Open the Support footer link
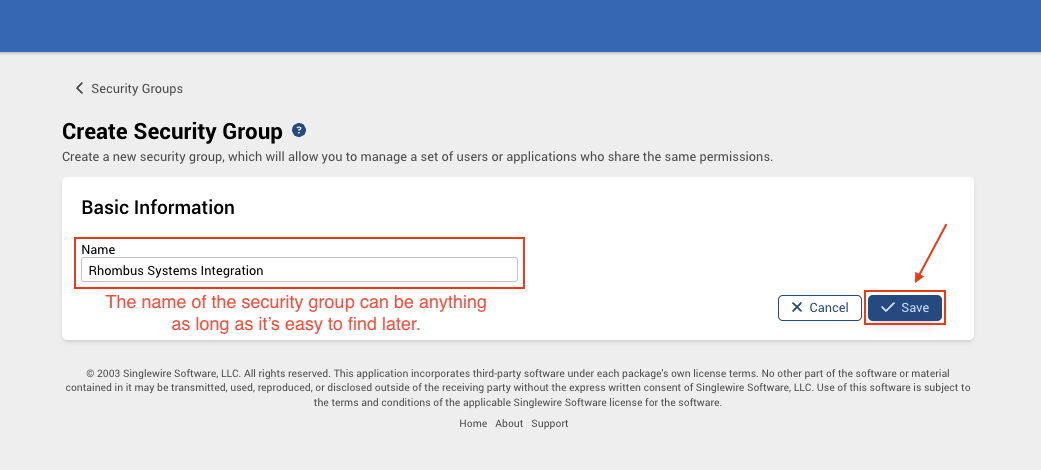Viewport: 1041px width, 470px height. [550, 424]
